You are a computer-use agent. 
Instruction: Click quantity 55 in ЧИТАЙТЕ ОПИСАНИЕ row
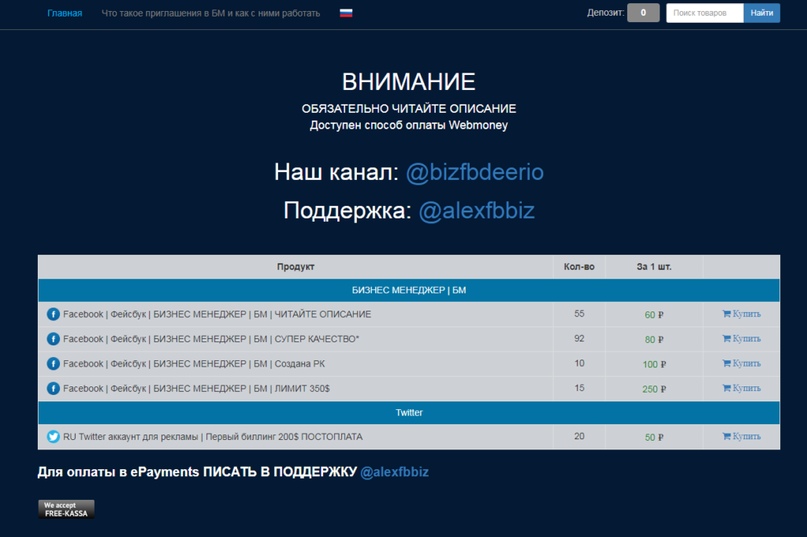(579, 314)
